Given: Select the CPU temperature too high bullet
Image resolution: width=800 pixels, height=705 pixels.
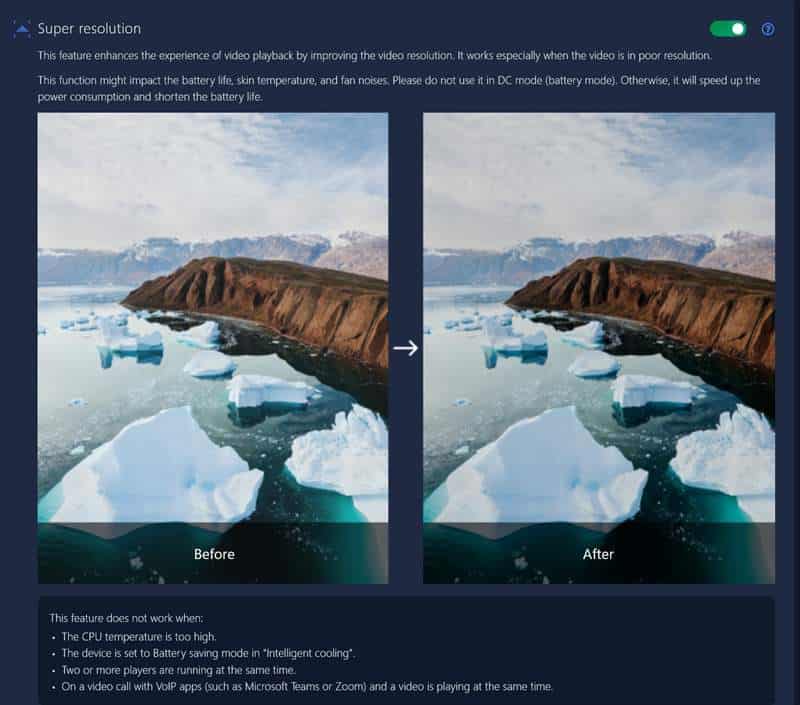Looking at the screenshot, I should tap(139, 637).
